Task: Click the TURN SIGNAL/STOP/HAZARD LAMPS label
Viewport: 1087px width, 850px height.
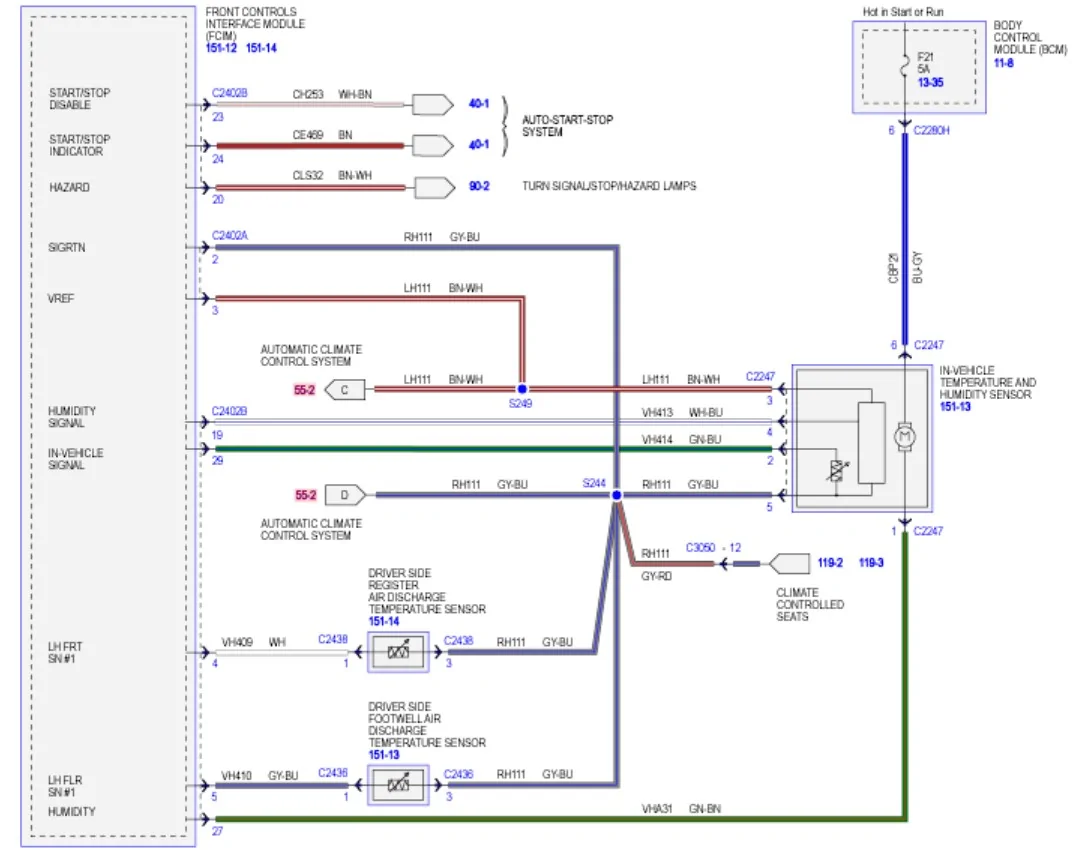Action: pyautogui.click(x=609, y=186)
